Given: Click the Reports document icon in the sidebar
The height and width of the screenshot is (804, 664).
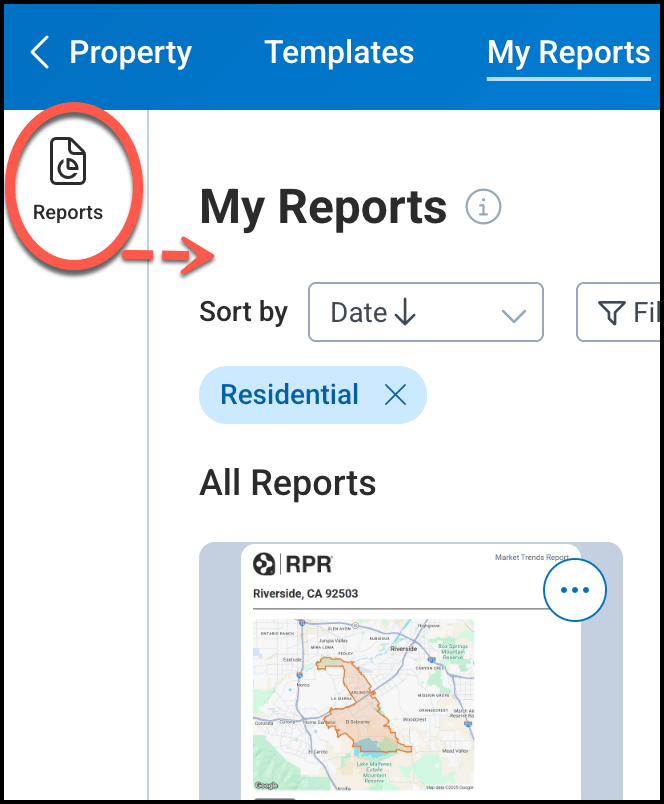Looking at the screenshot, I should pyautogui.click(x=68, y=162).
